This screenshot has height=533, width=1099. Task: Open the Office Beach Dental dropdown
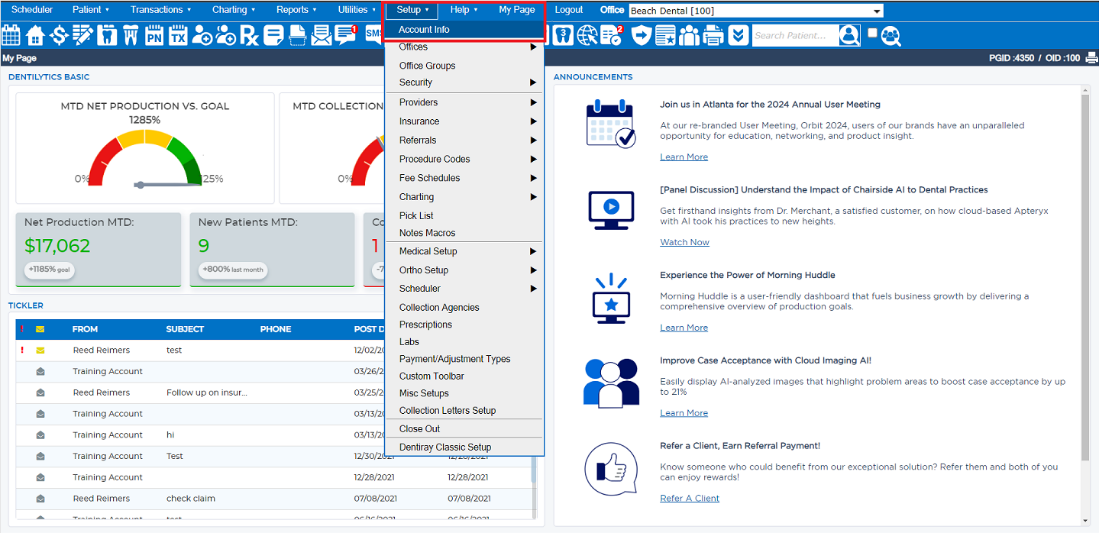click(756, 11)
